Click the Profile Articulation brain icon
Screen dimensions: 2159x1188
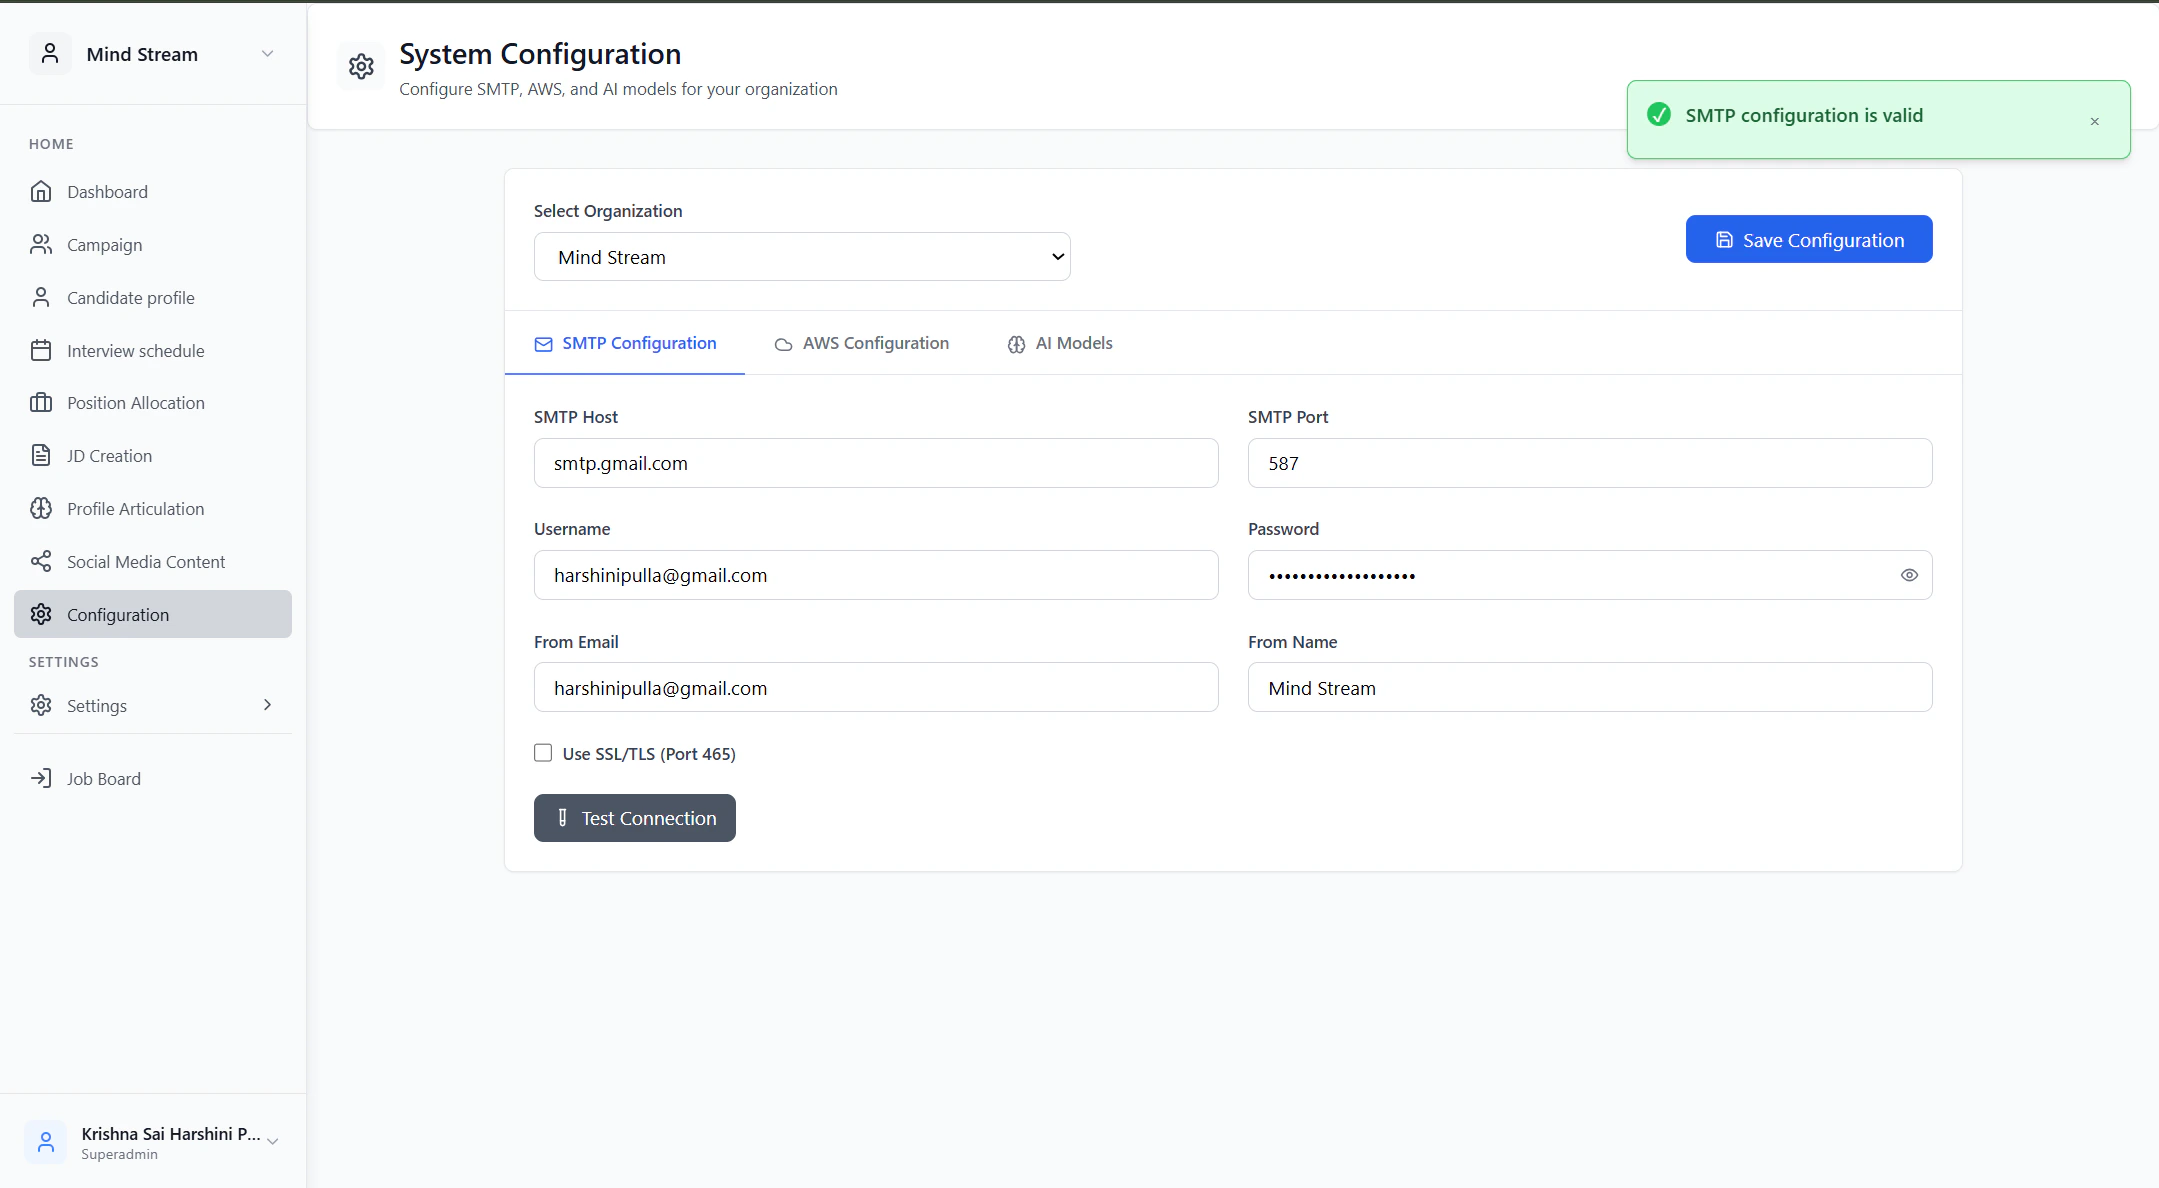pyautogui.click(x=41, y=509)
